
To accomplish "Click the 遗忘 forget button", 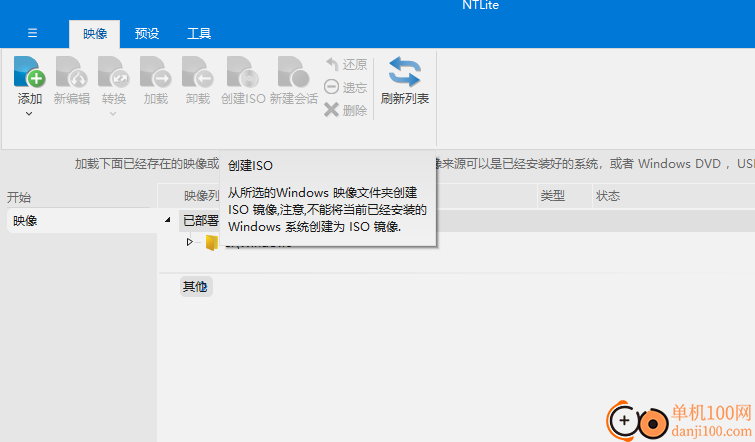I will (x=346, y=87).
